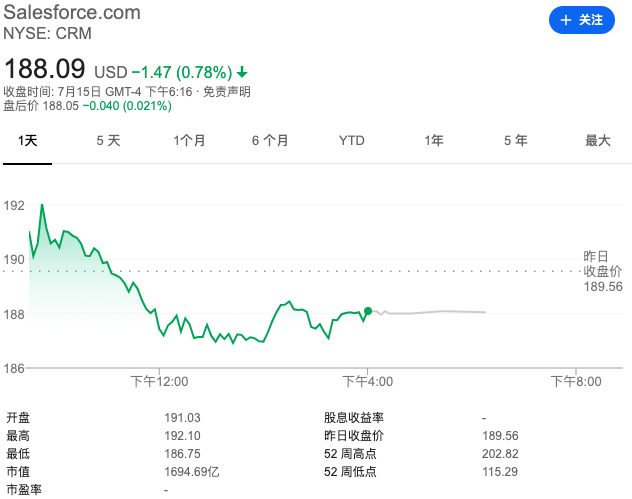Click the NYSE: CRM ticker text
632x499 pixels.
[x=48, y=33]
